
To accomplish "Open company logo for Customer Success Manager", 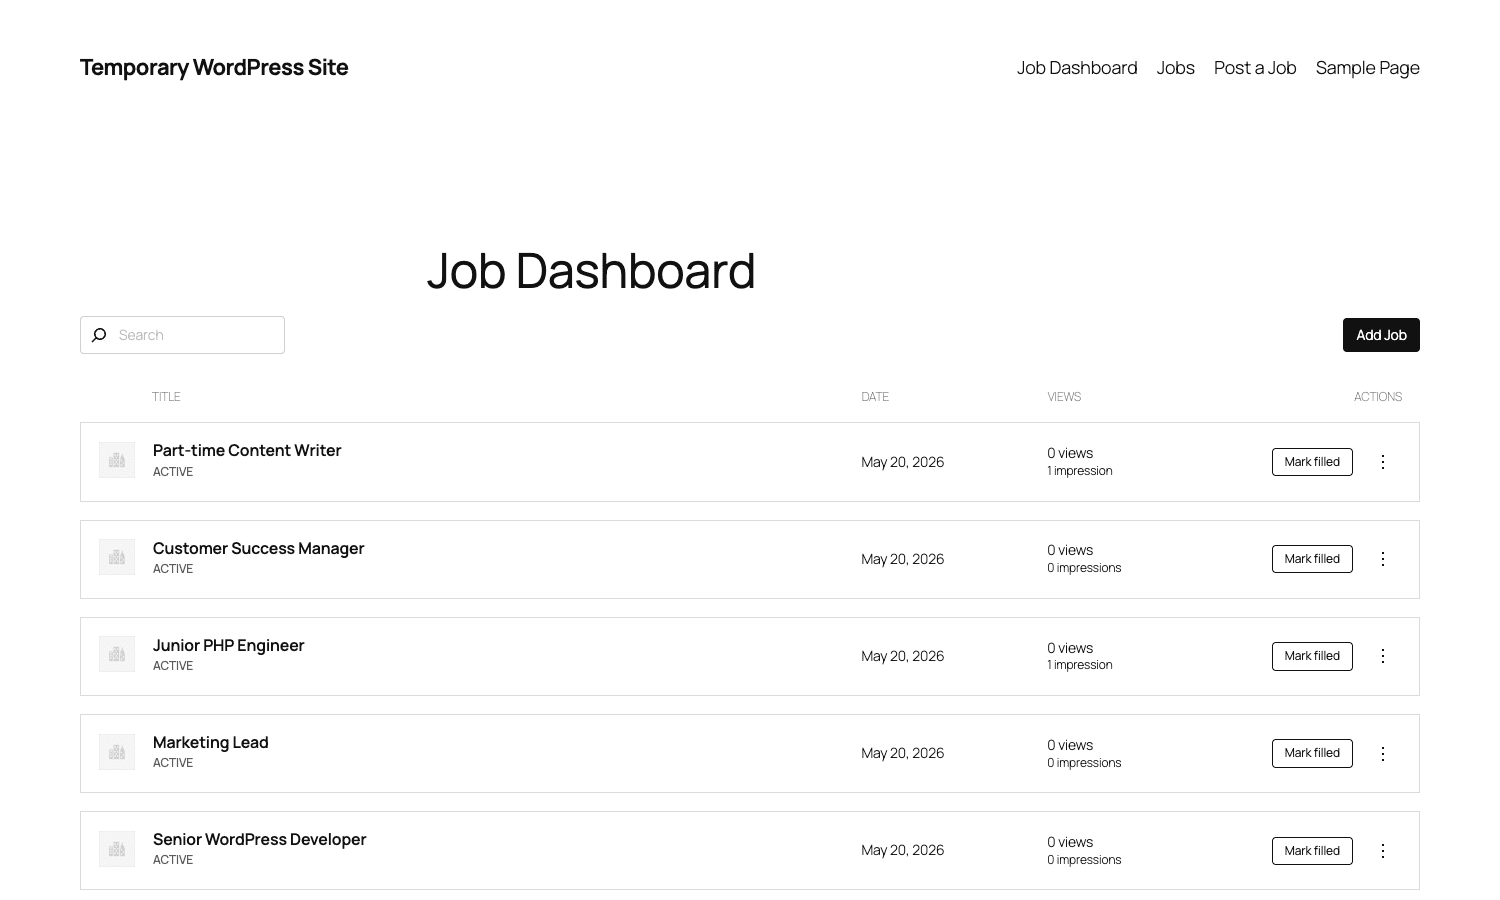I will point(117,557).
